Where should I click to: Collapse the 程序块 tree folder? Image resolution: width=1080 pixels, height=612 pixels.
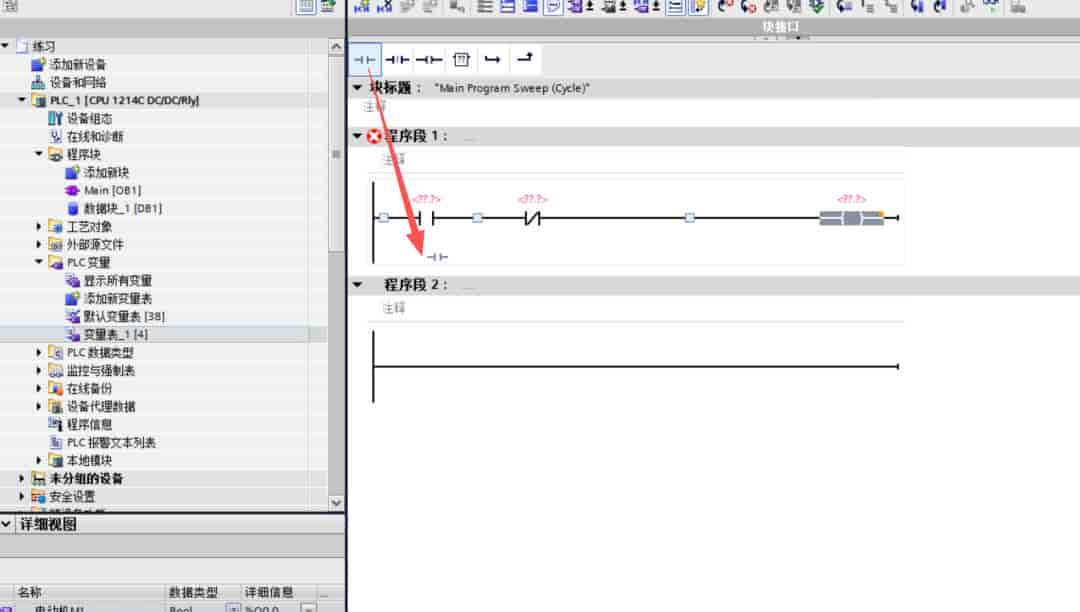[39, 154]
